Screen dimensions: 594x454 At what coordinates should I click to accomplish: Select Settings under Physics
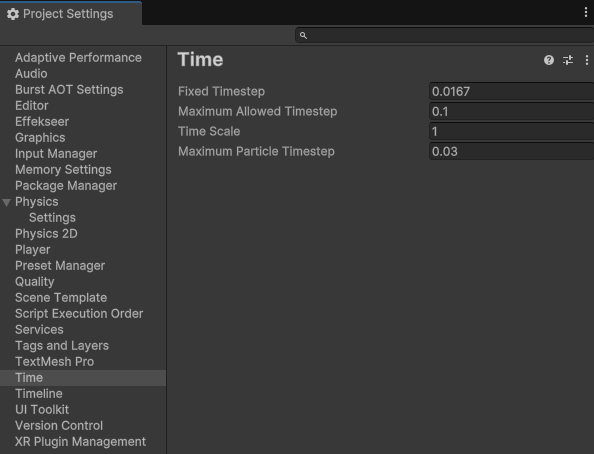coord(52,218)
